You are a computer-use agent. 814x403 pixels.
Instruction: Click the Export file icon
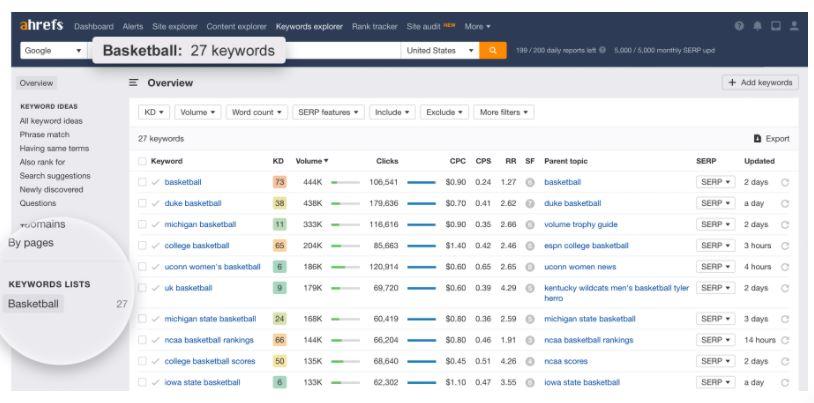(757, 139)
